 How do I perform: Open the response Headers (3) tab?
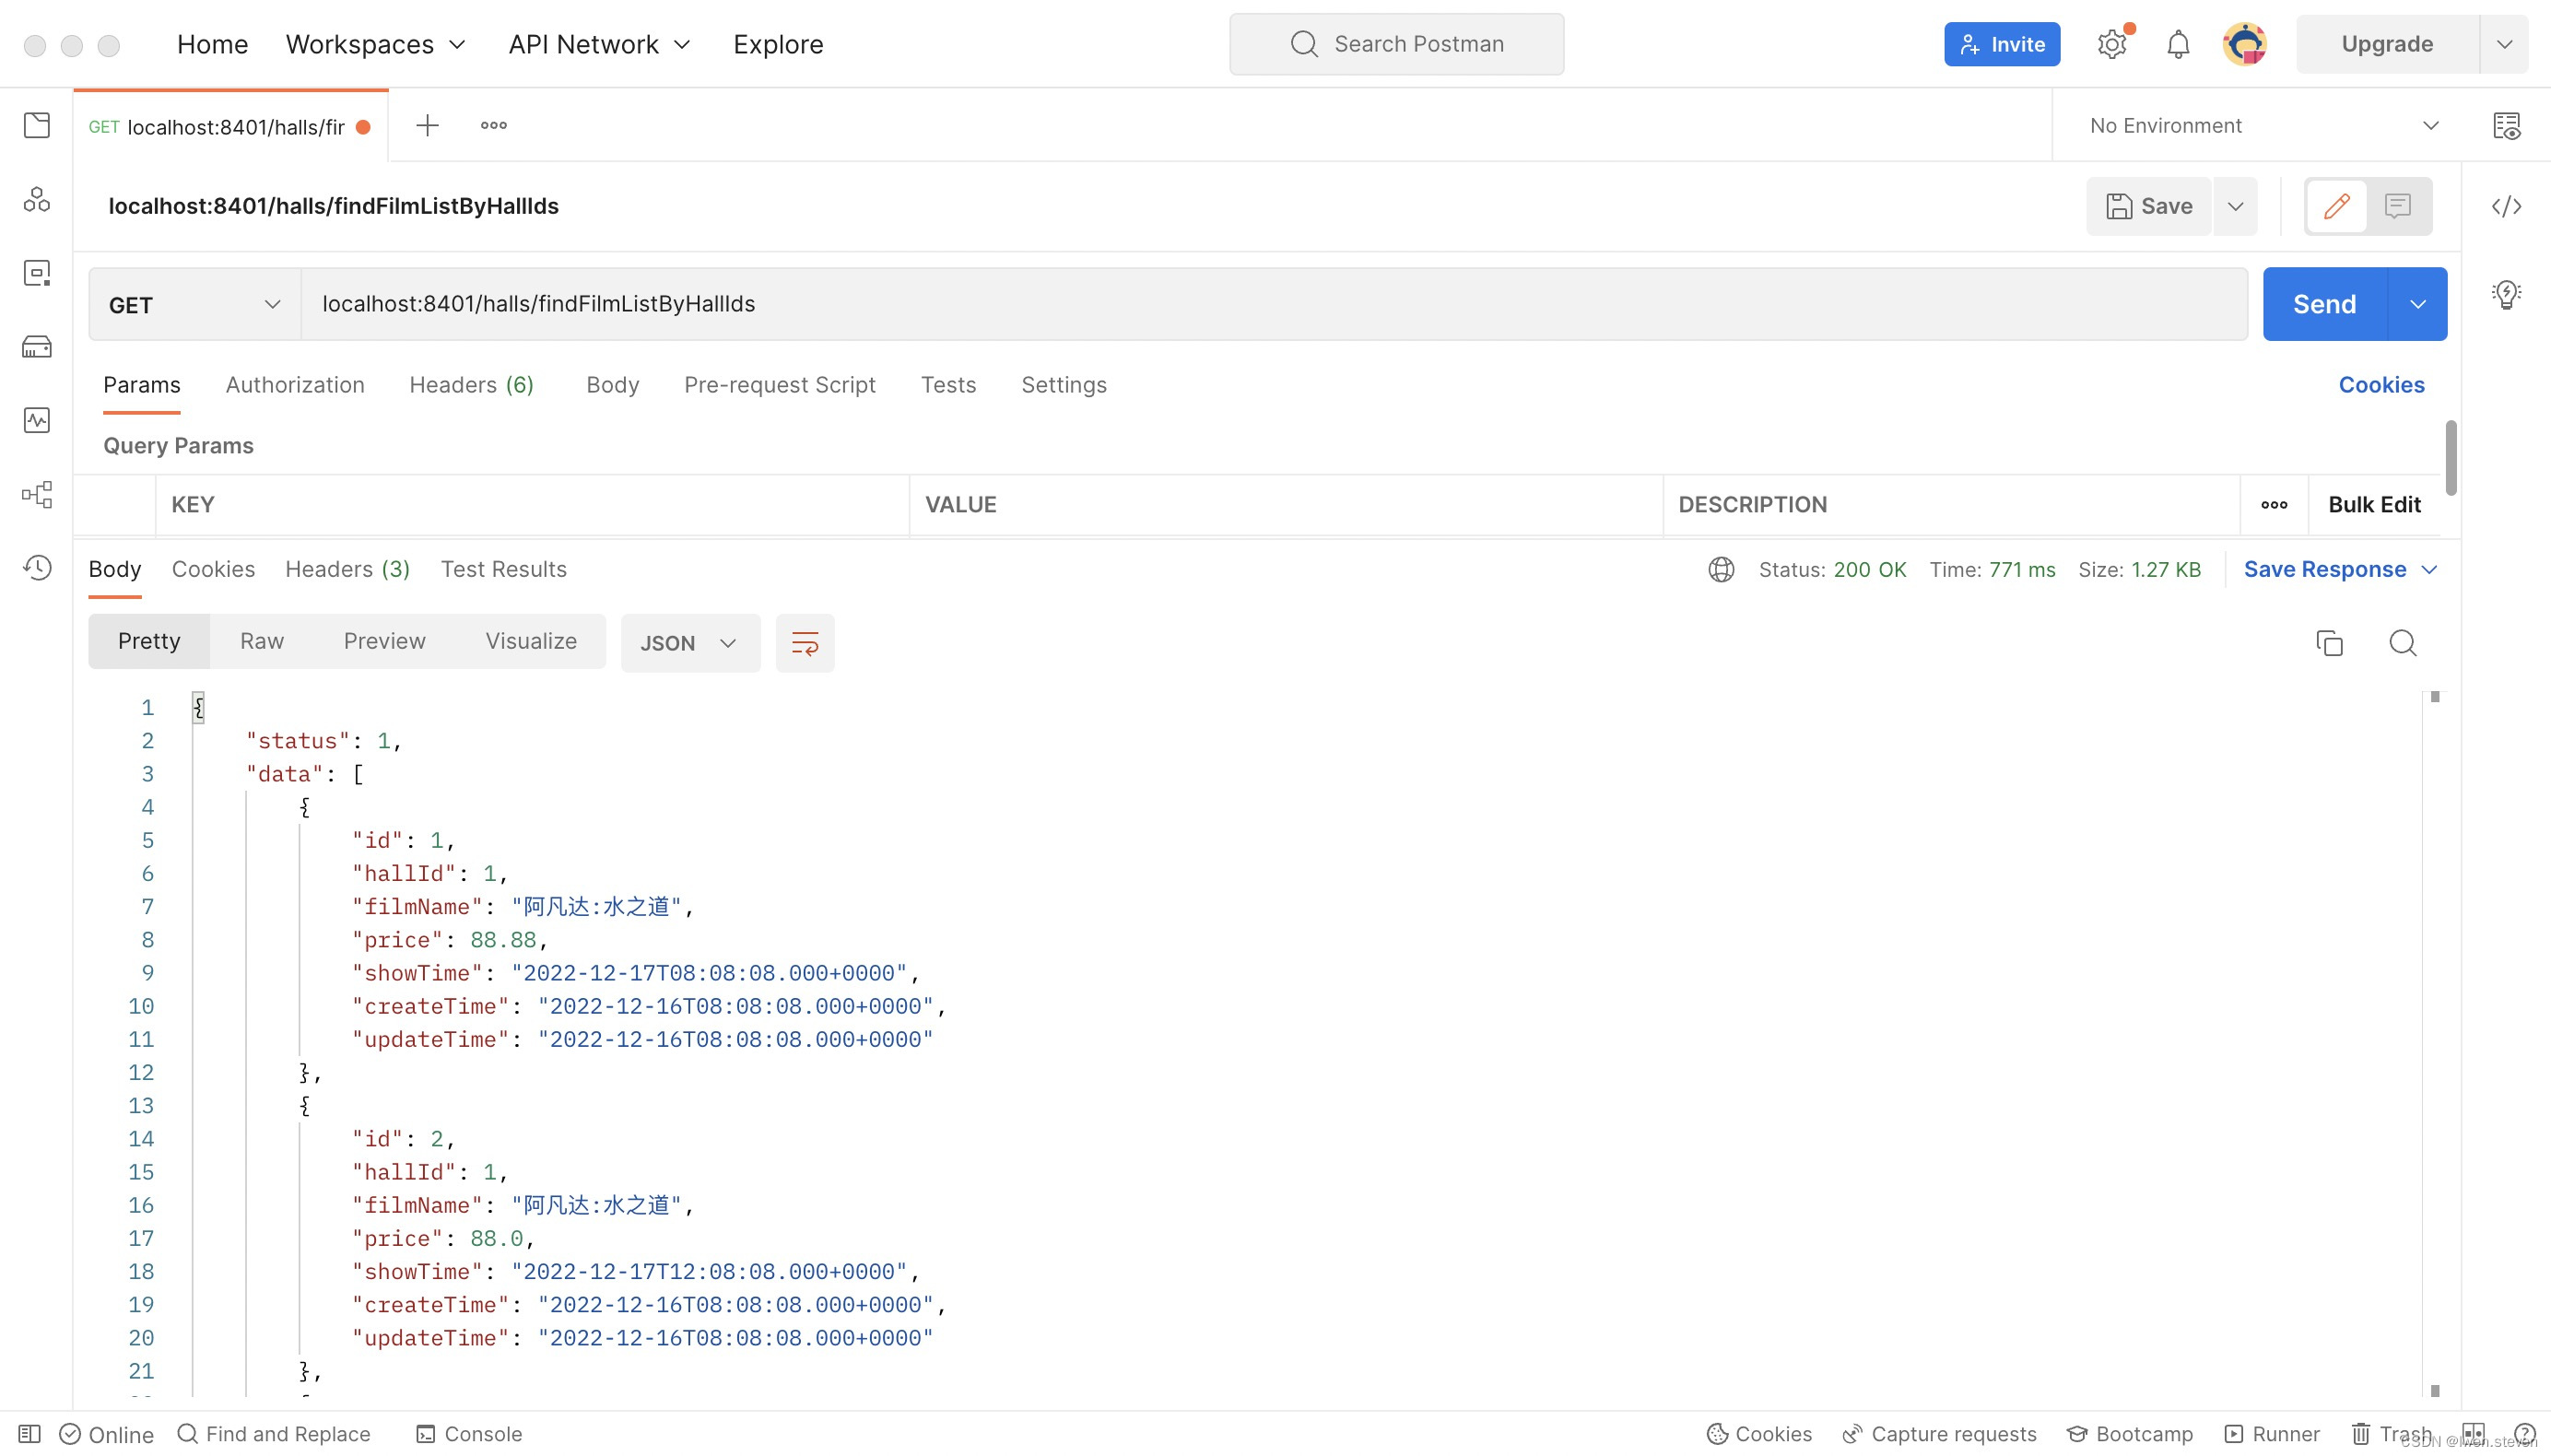click(347, 569)
